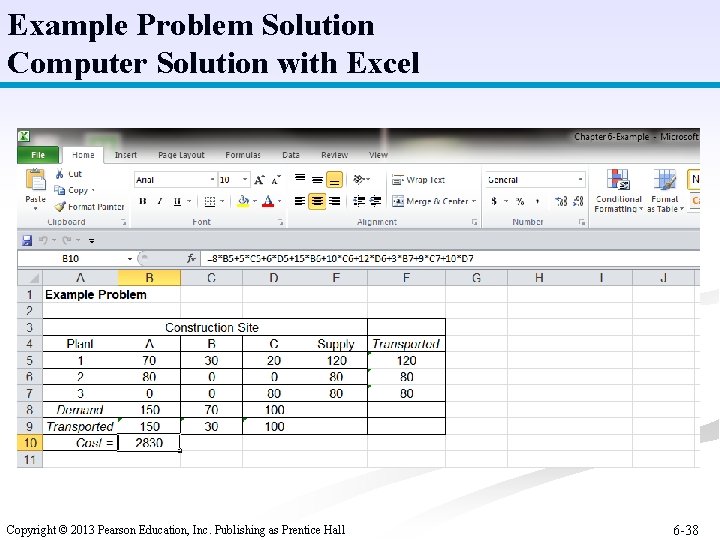Toggle Wrap Text
Screen dimensions: 720x540
pyautogui.click(x=418, y=180)
